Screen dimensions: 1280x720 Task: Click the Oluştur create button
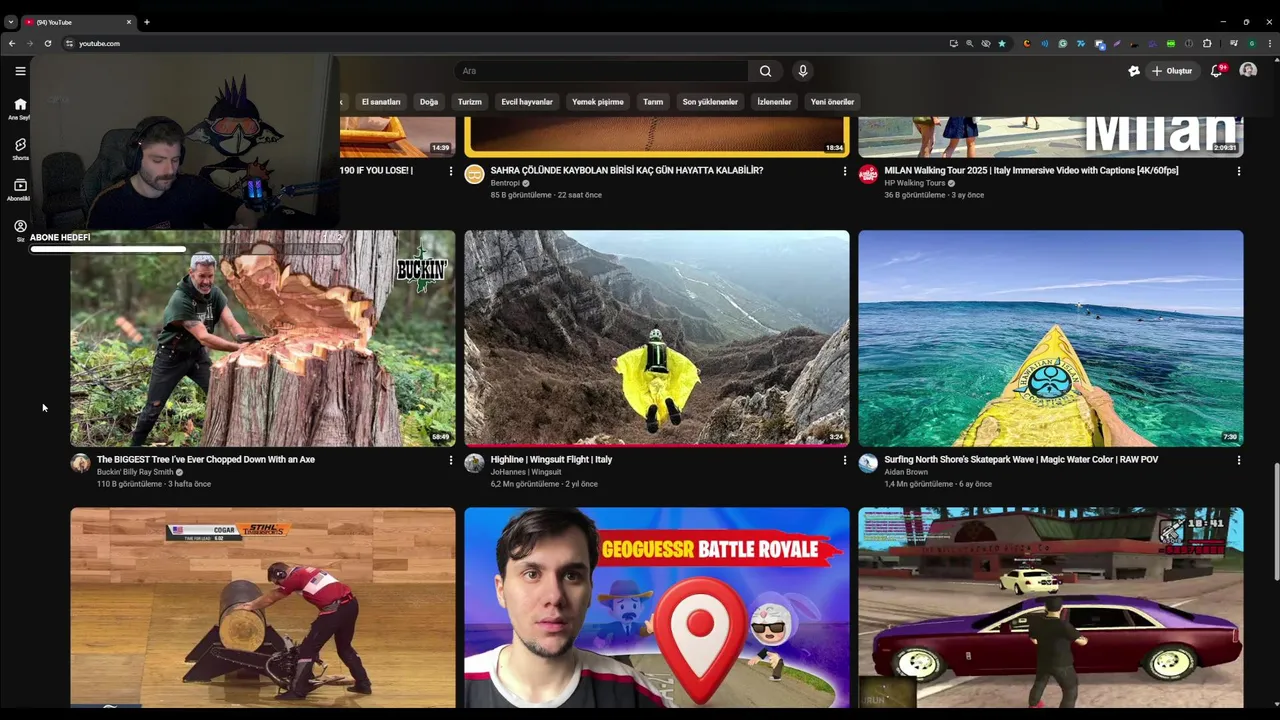coord(1172,71)
